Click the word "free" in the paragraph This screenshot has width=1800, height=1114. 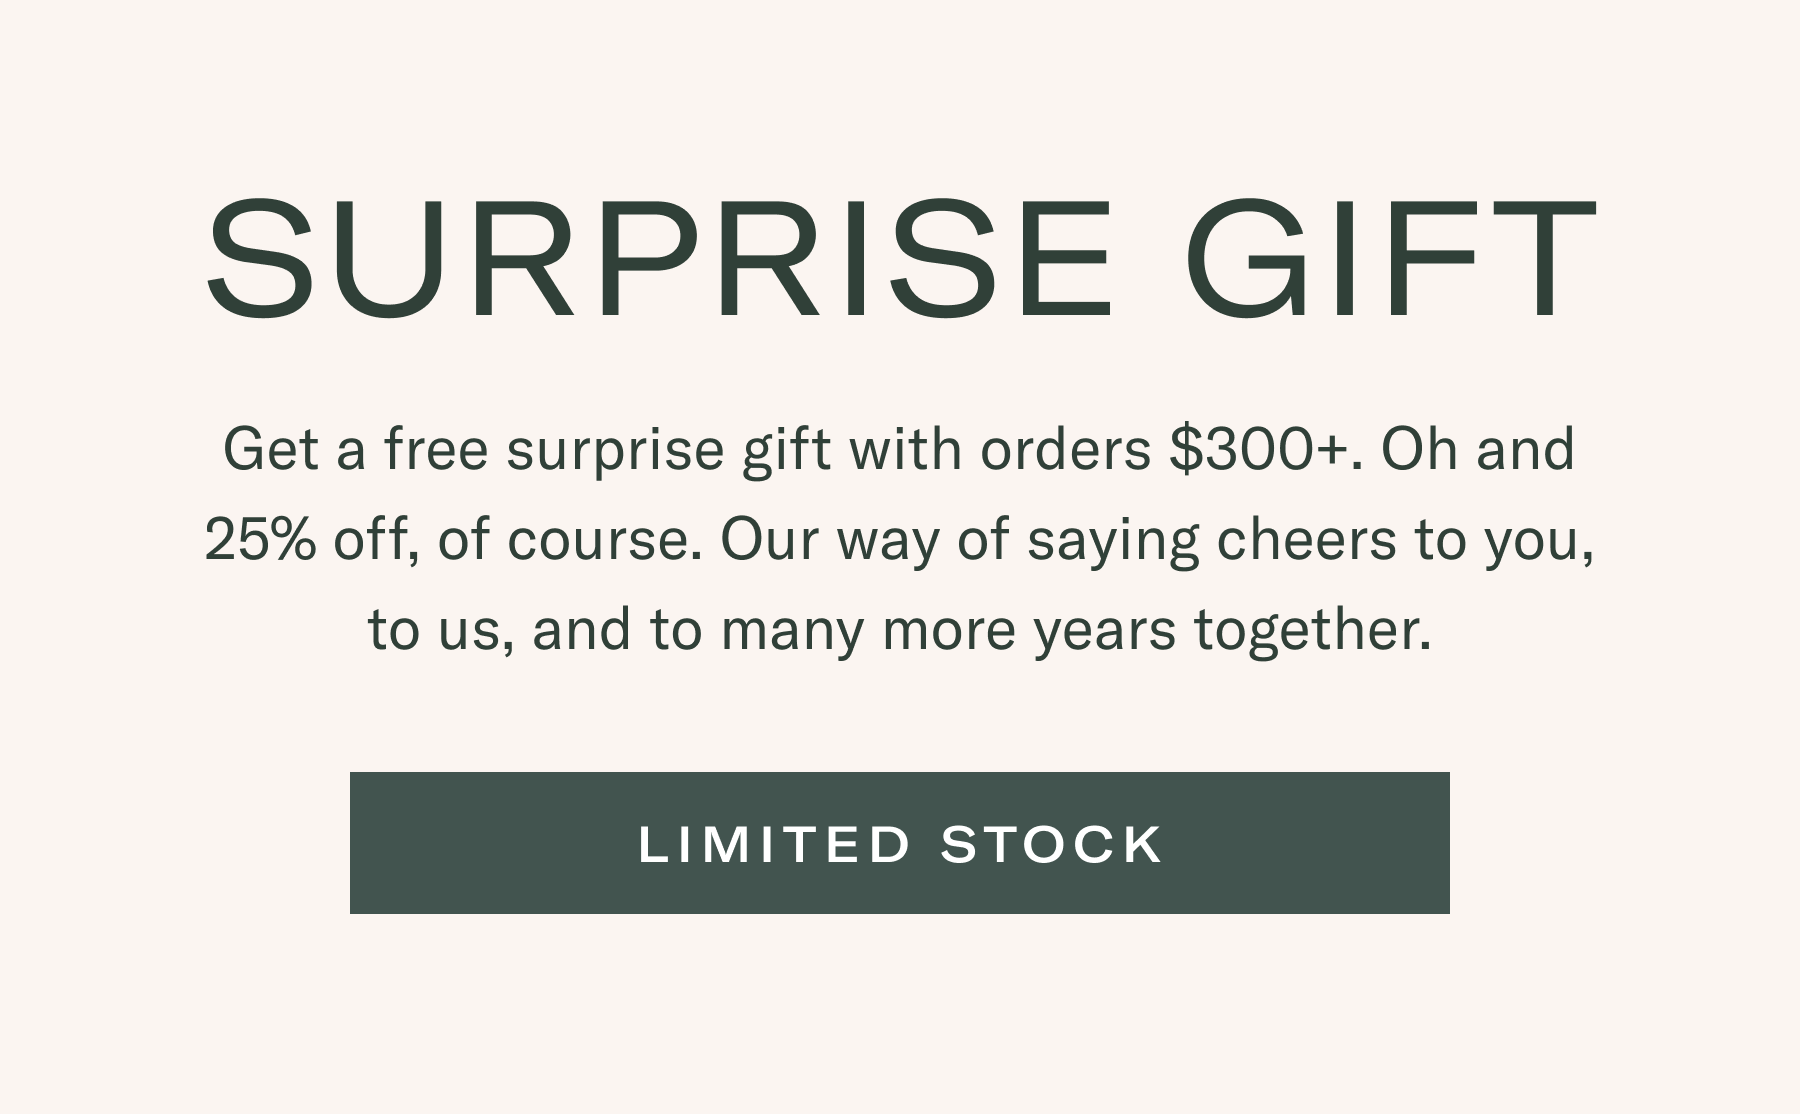pos(436,449)
